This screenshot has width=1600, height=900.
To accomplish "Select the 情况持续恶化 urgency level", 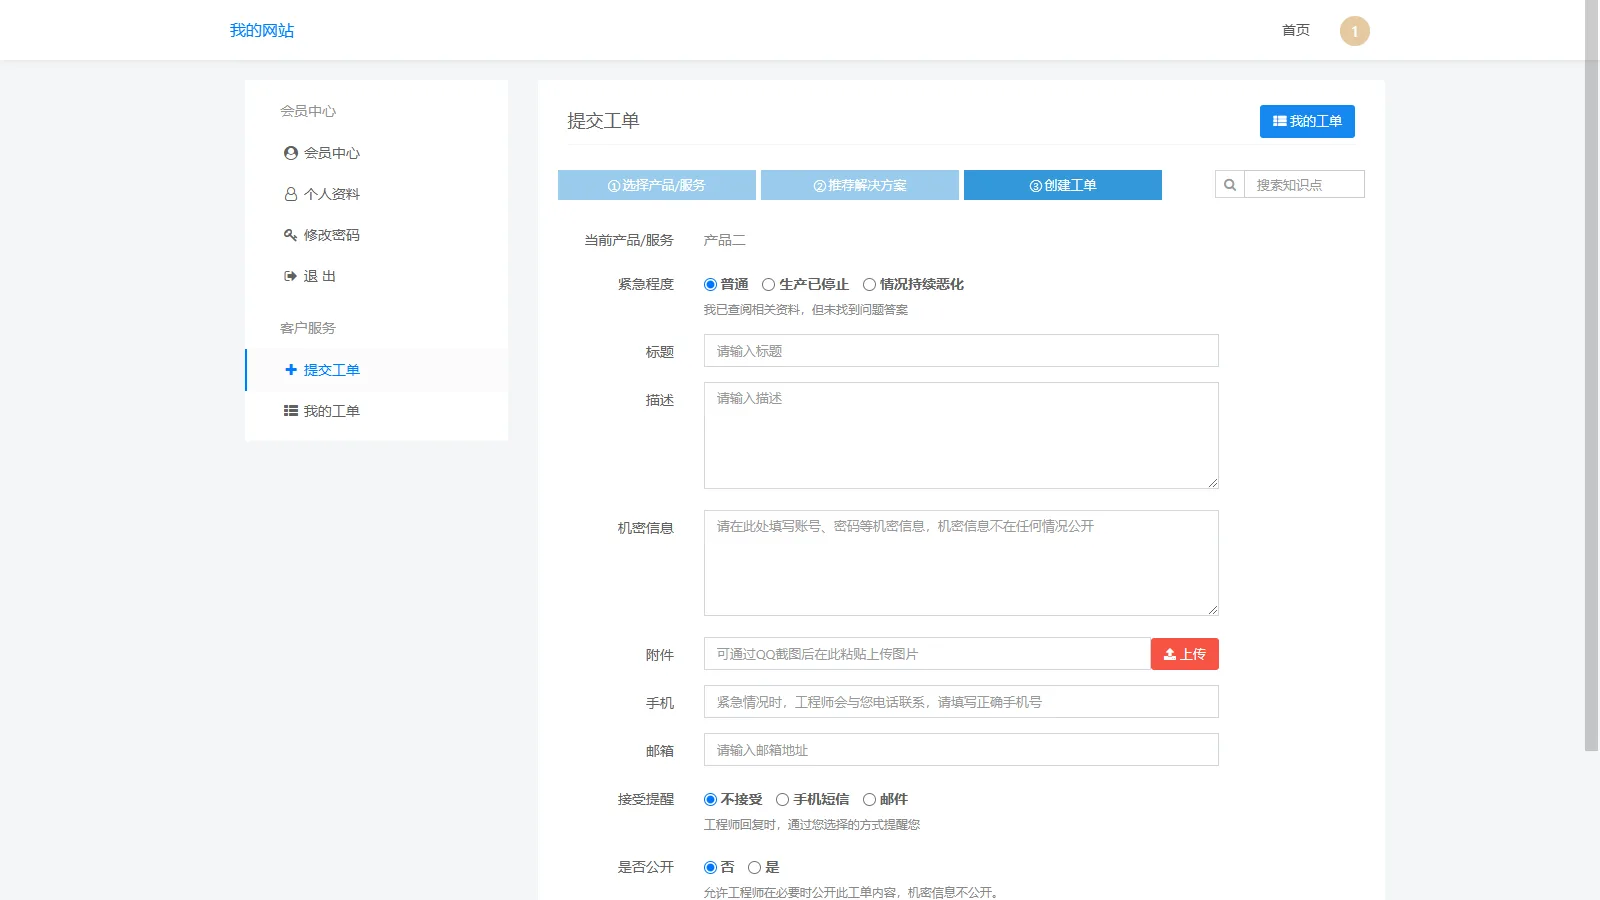I will tap(870, 284).
